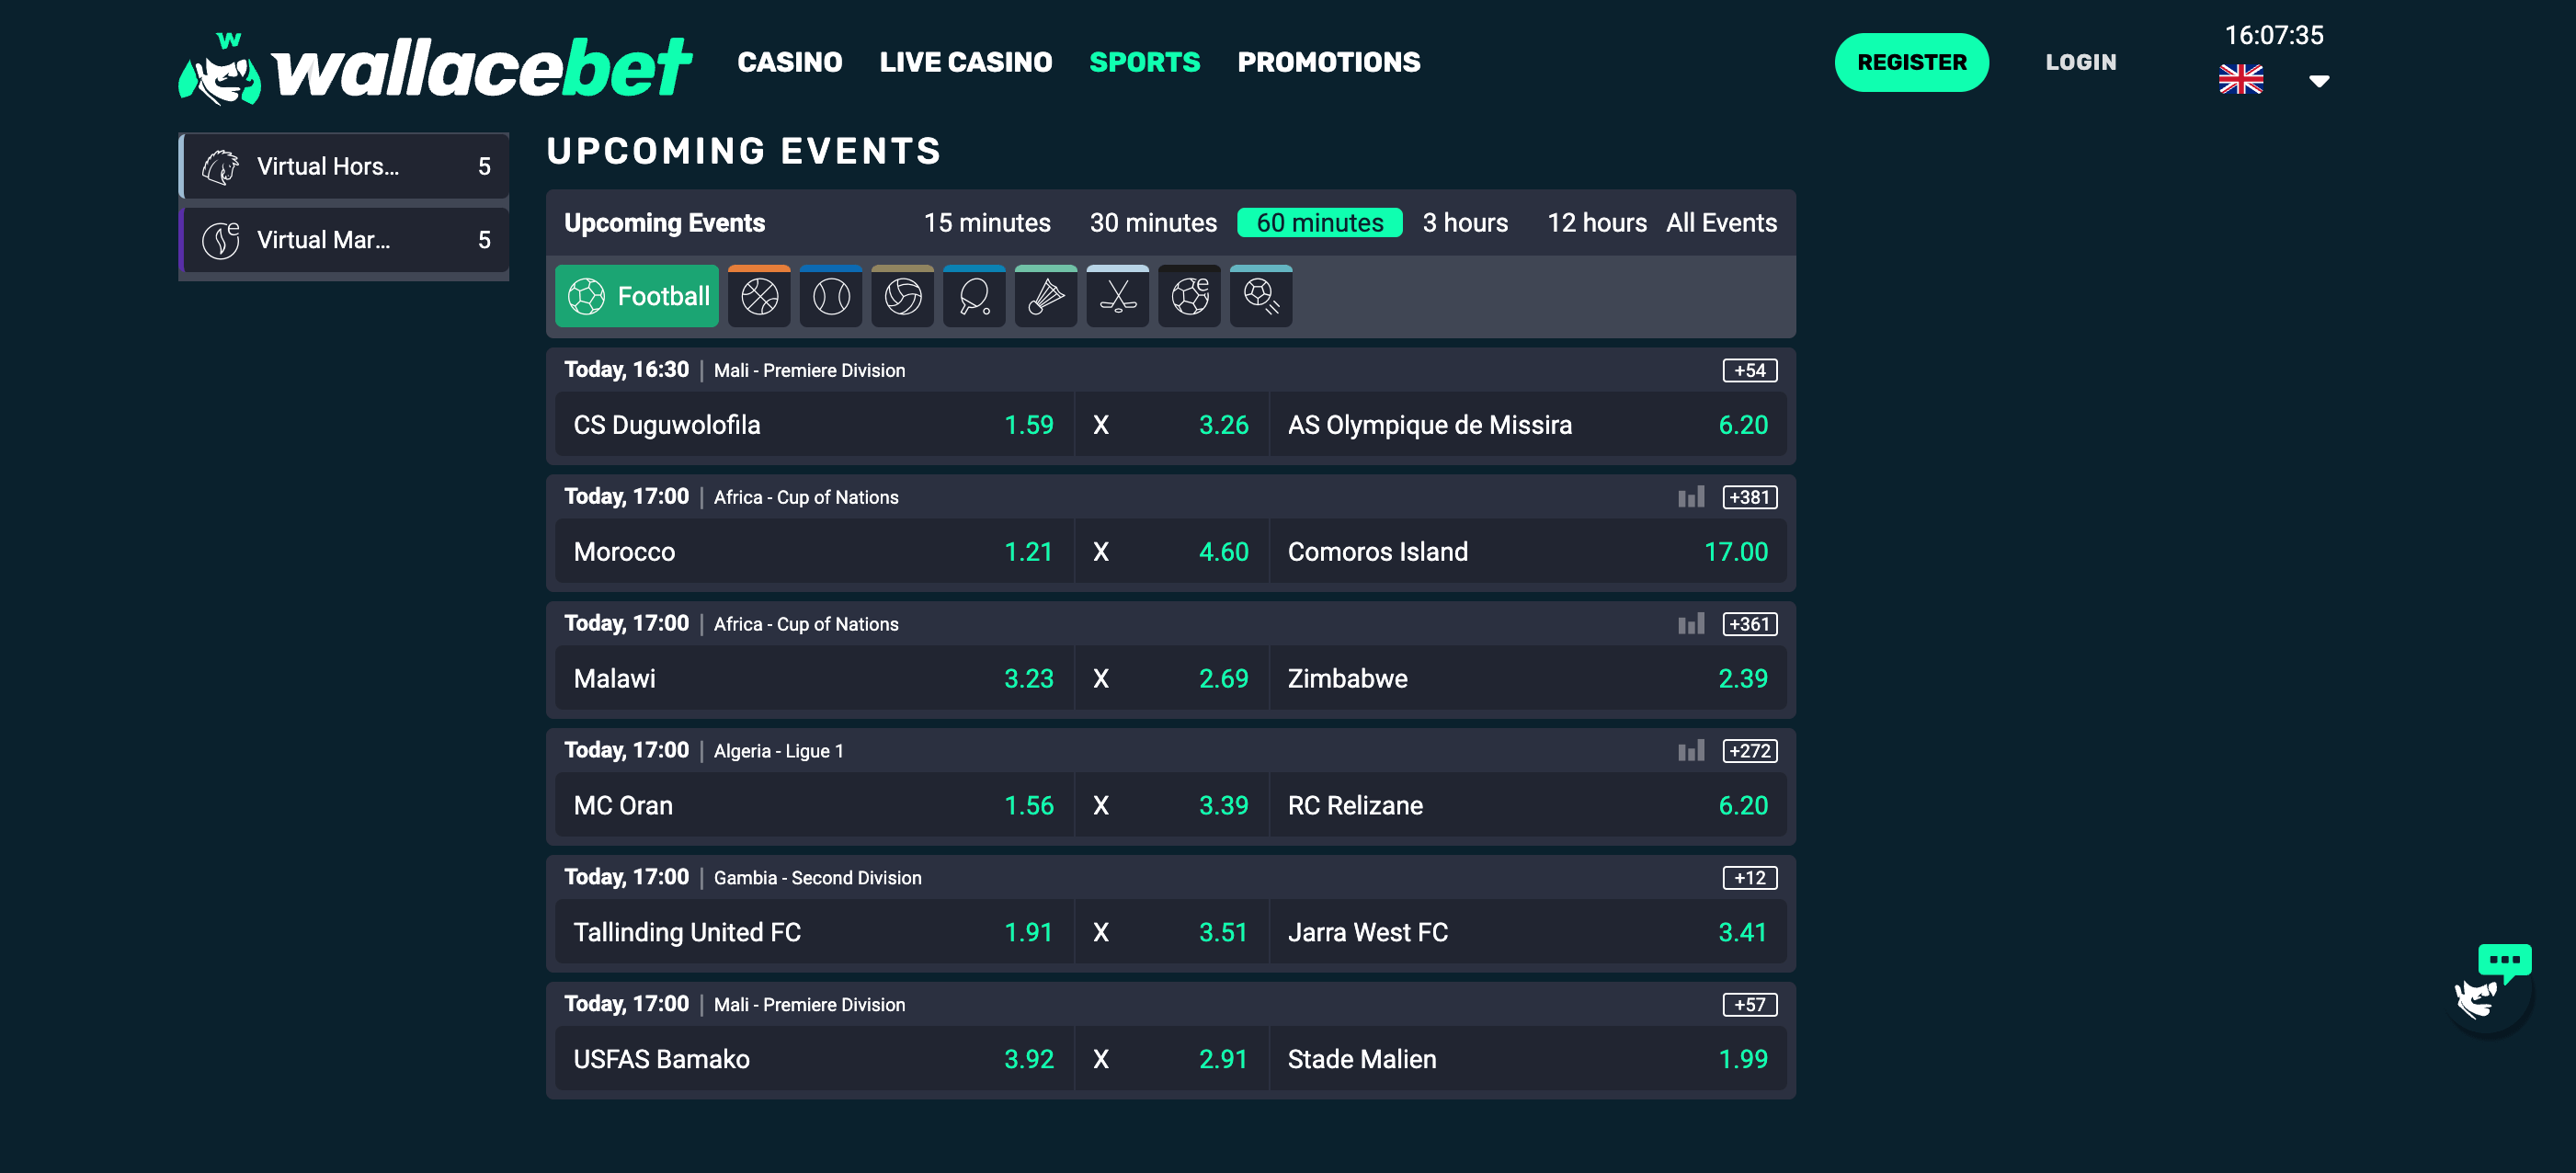Select the Football sport filter

coord(637,296)
